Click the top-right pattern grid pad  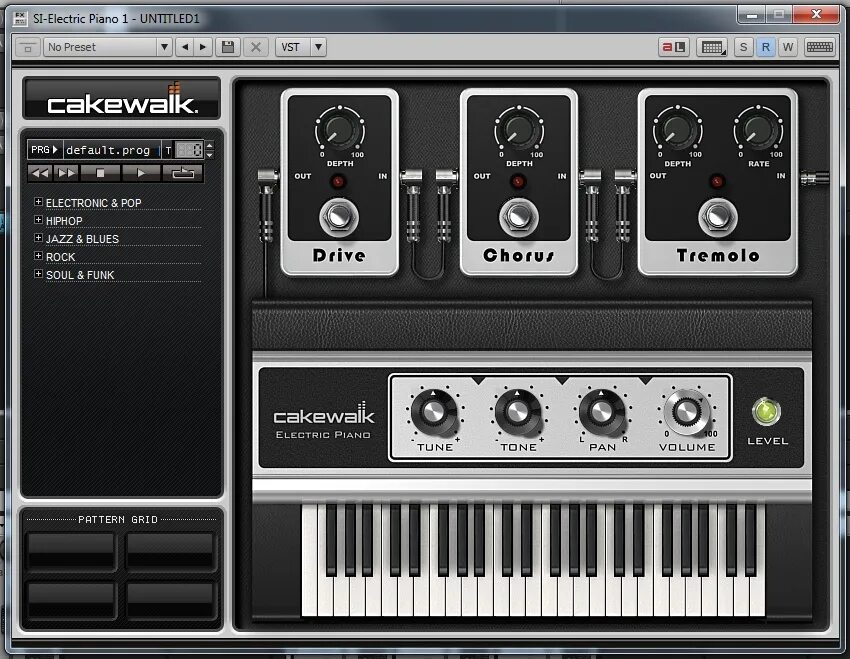[x=171, y=551]
